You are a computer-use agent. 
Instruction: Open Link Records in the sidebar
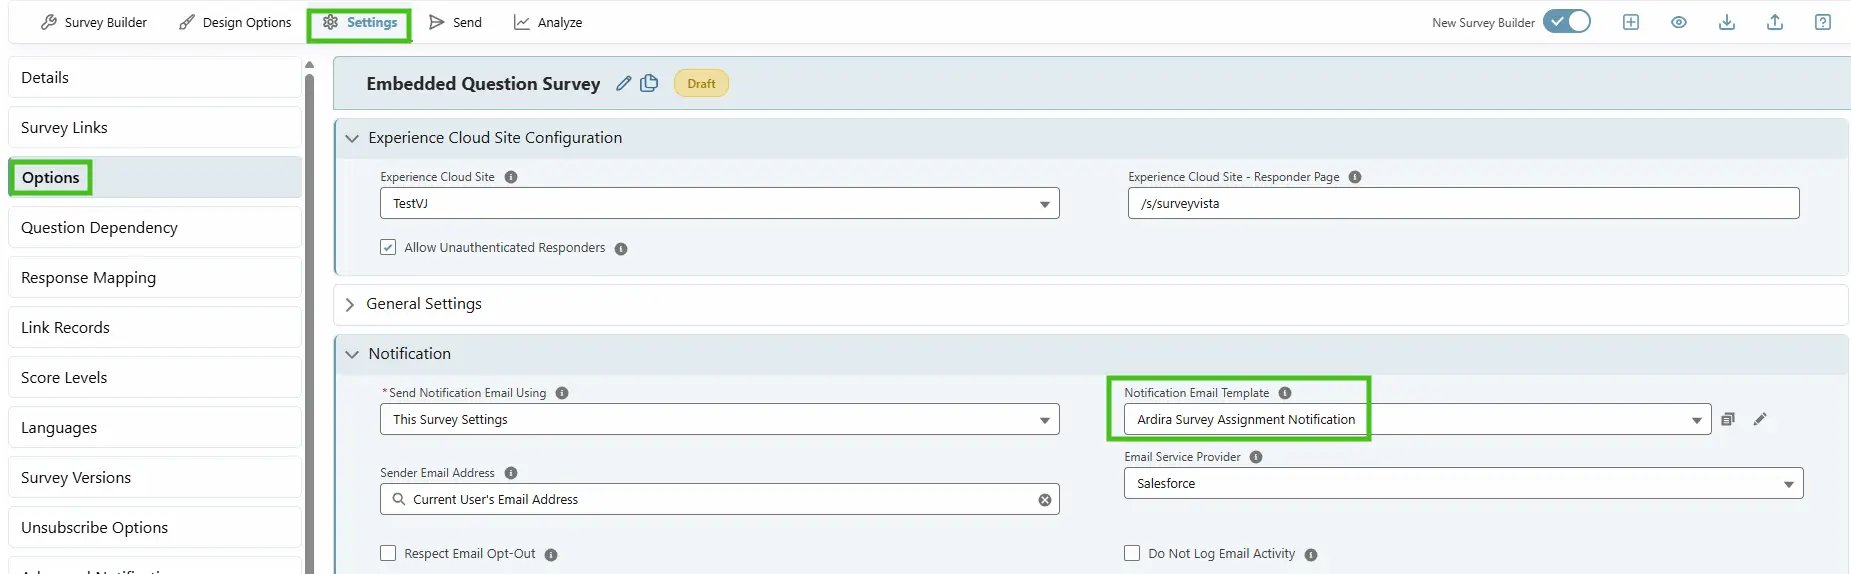click(155, 327)
